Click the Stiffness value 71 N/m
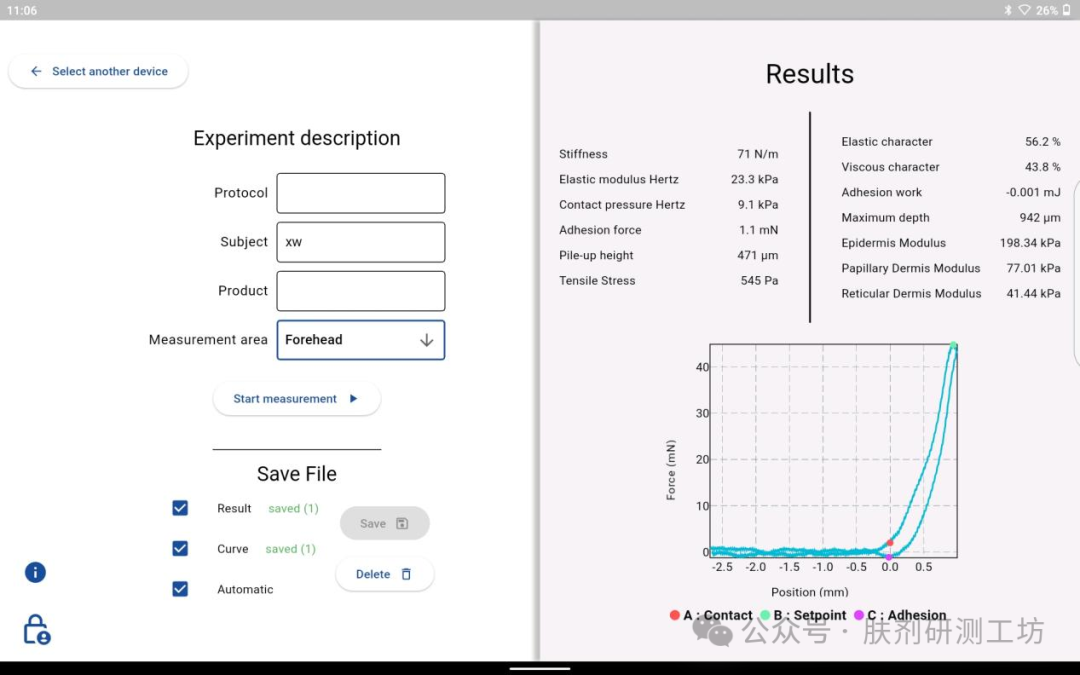The image size is (1080, 675). tap(758, 154)
